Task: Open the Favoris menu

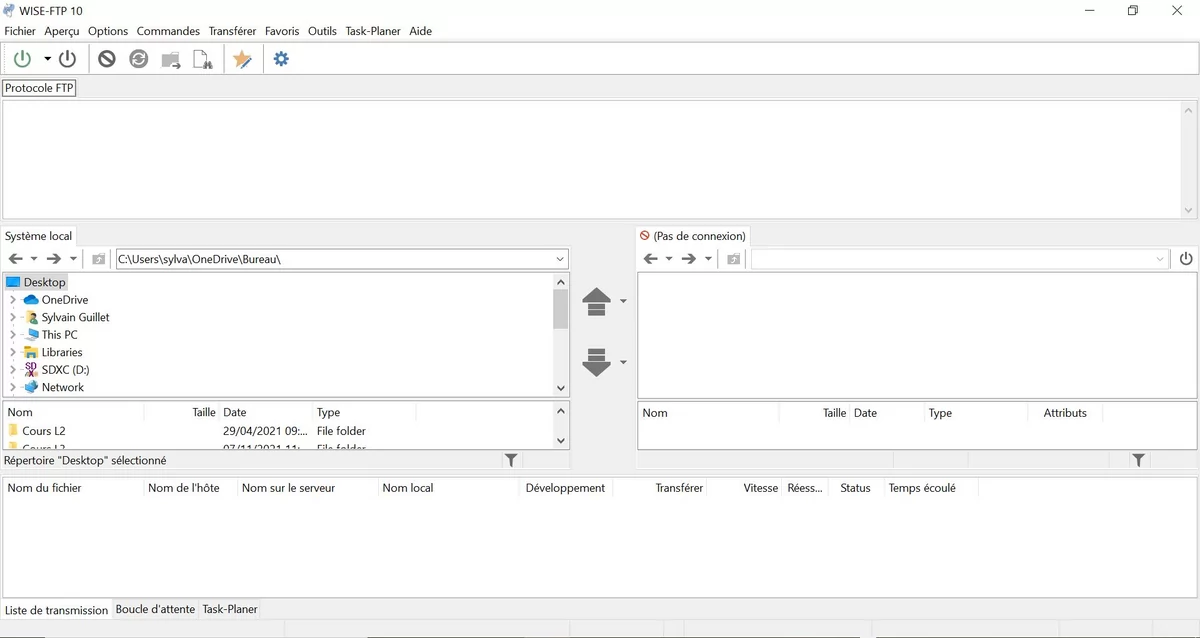Action: coord(282,31)
